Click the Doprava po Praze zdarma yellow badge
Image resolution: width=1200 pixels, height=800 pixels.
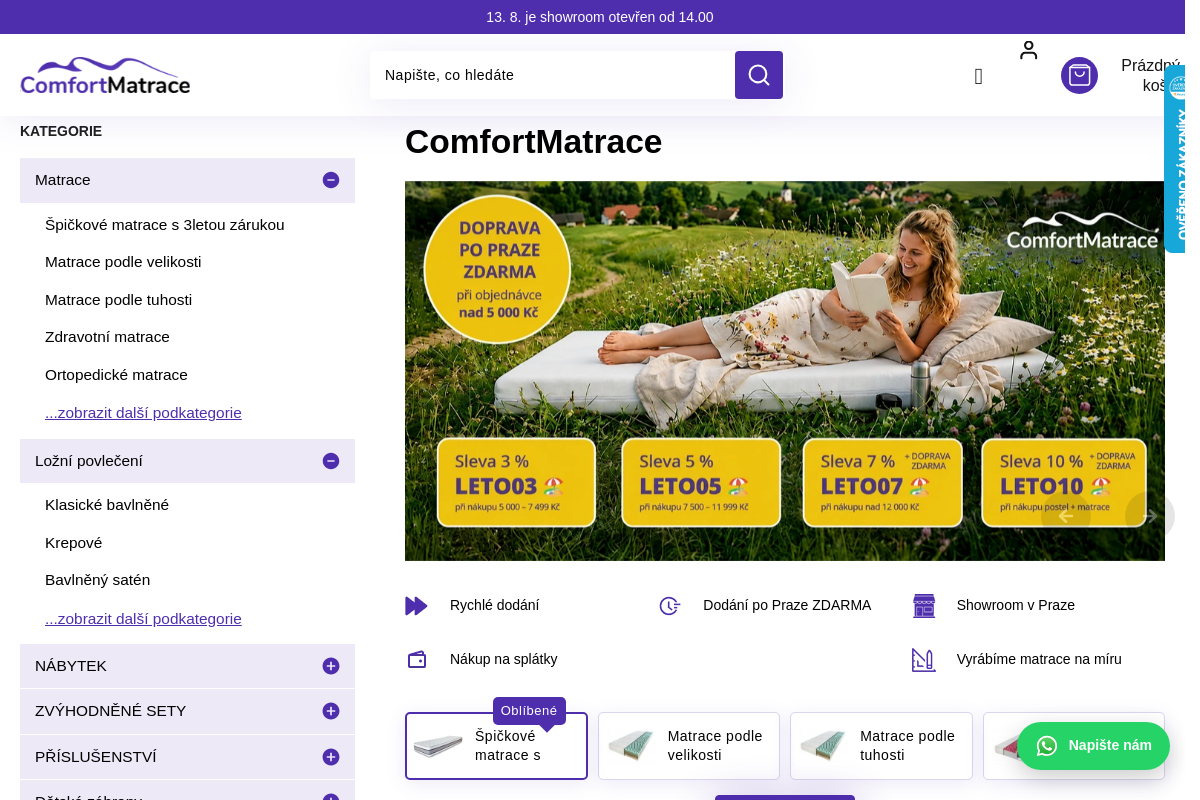[497, 270]
